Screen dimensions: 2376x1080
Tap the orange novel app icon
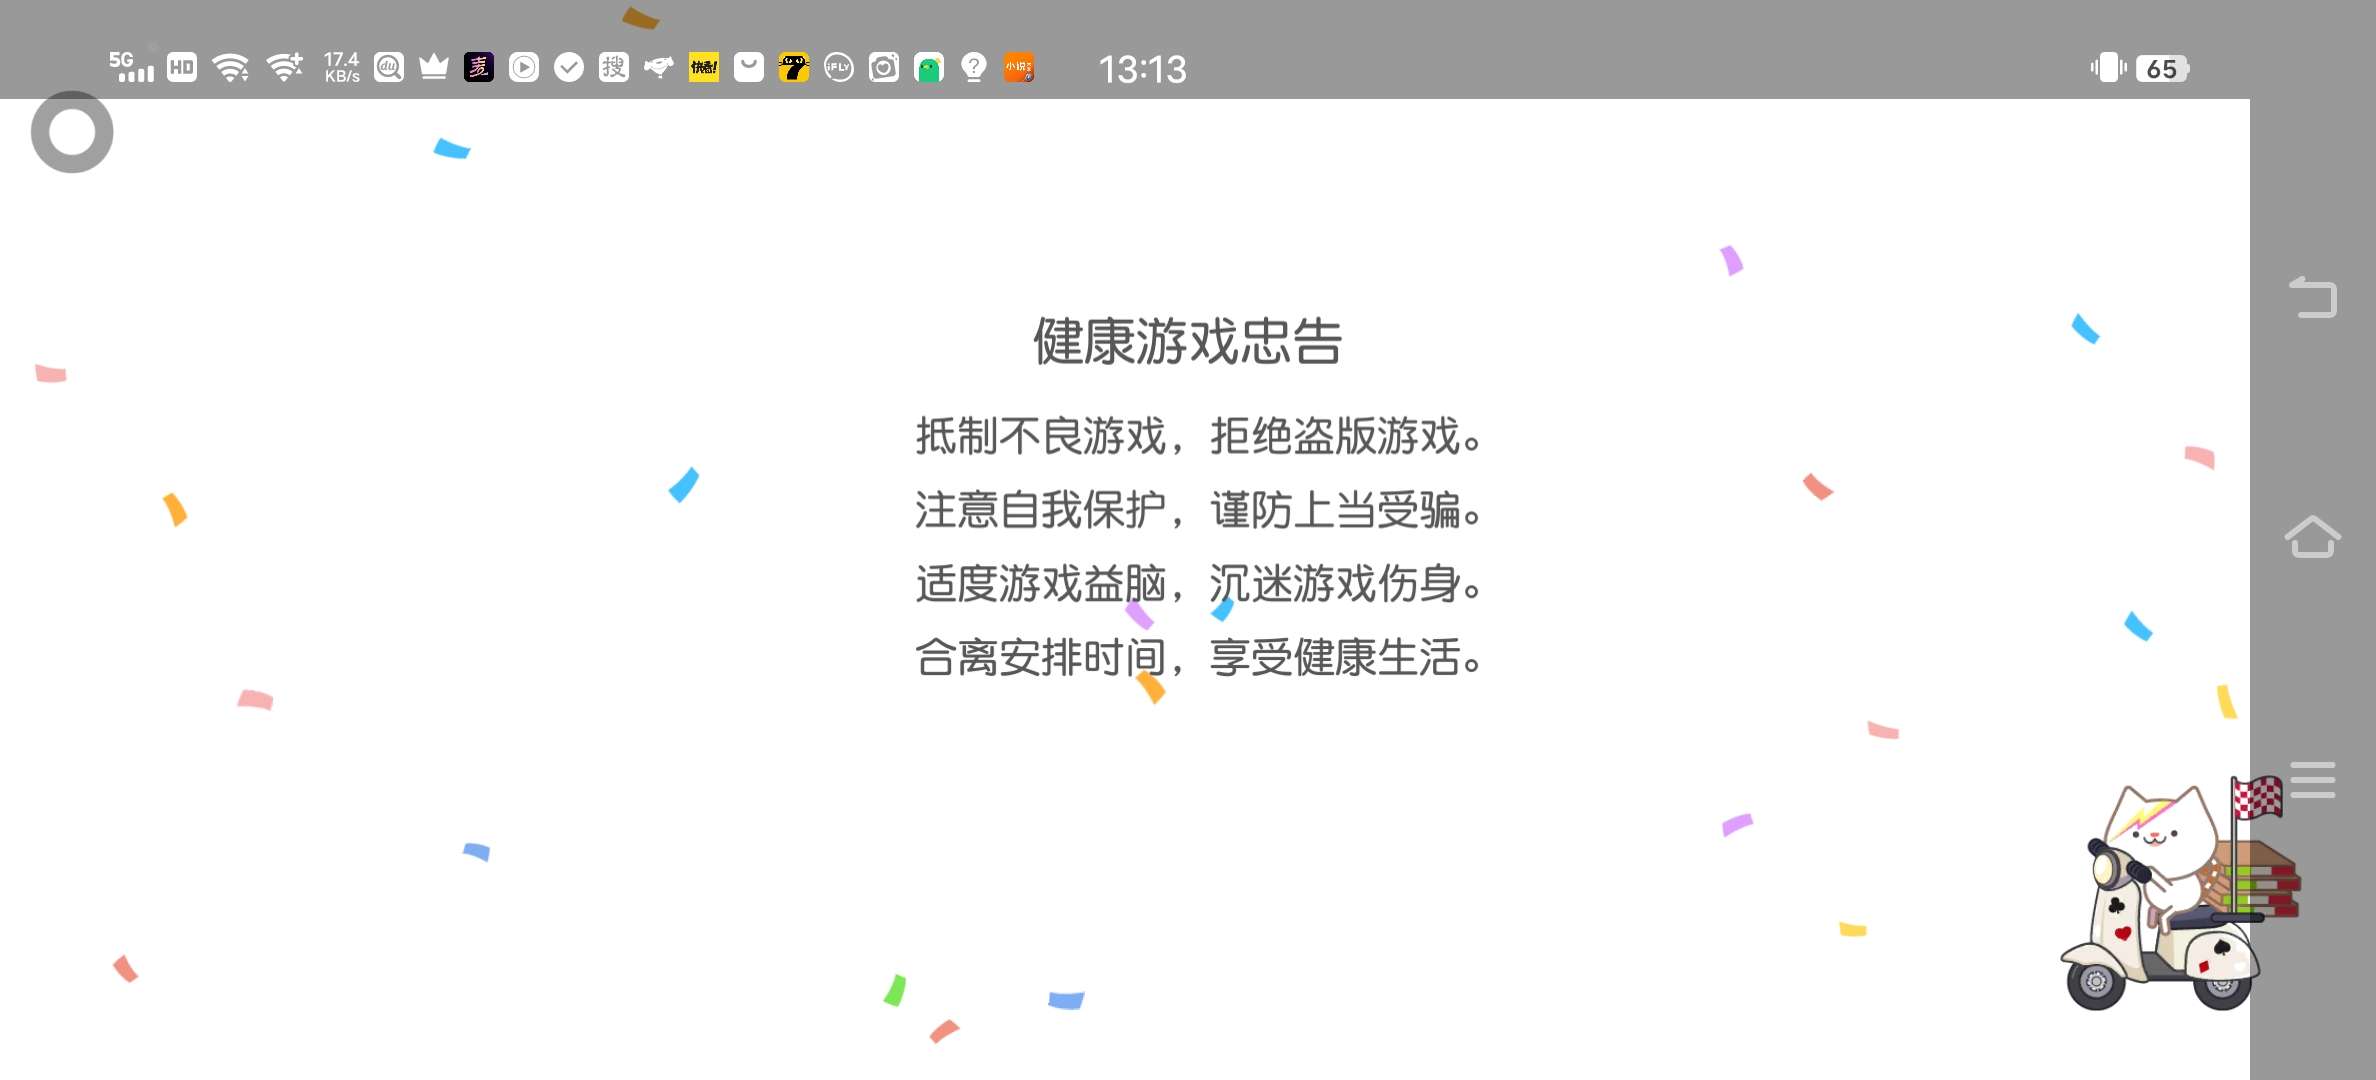pyautogui.click(x=1019, y=68)
